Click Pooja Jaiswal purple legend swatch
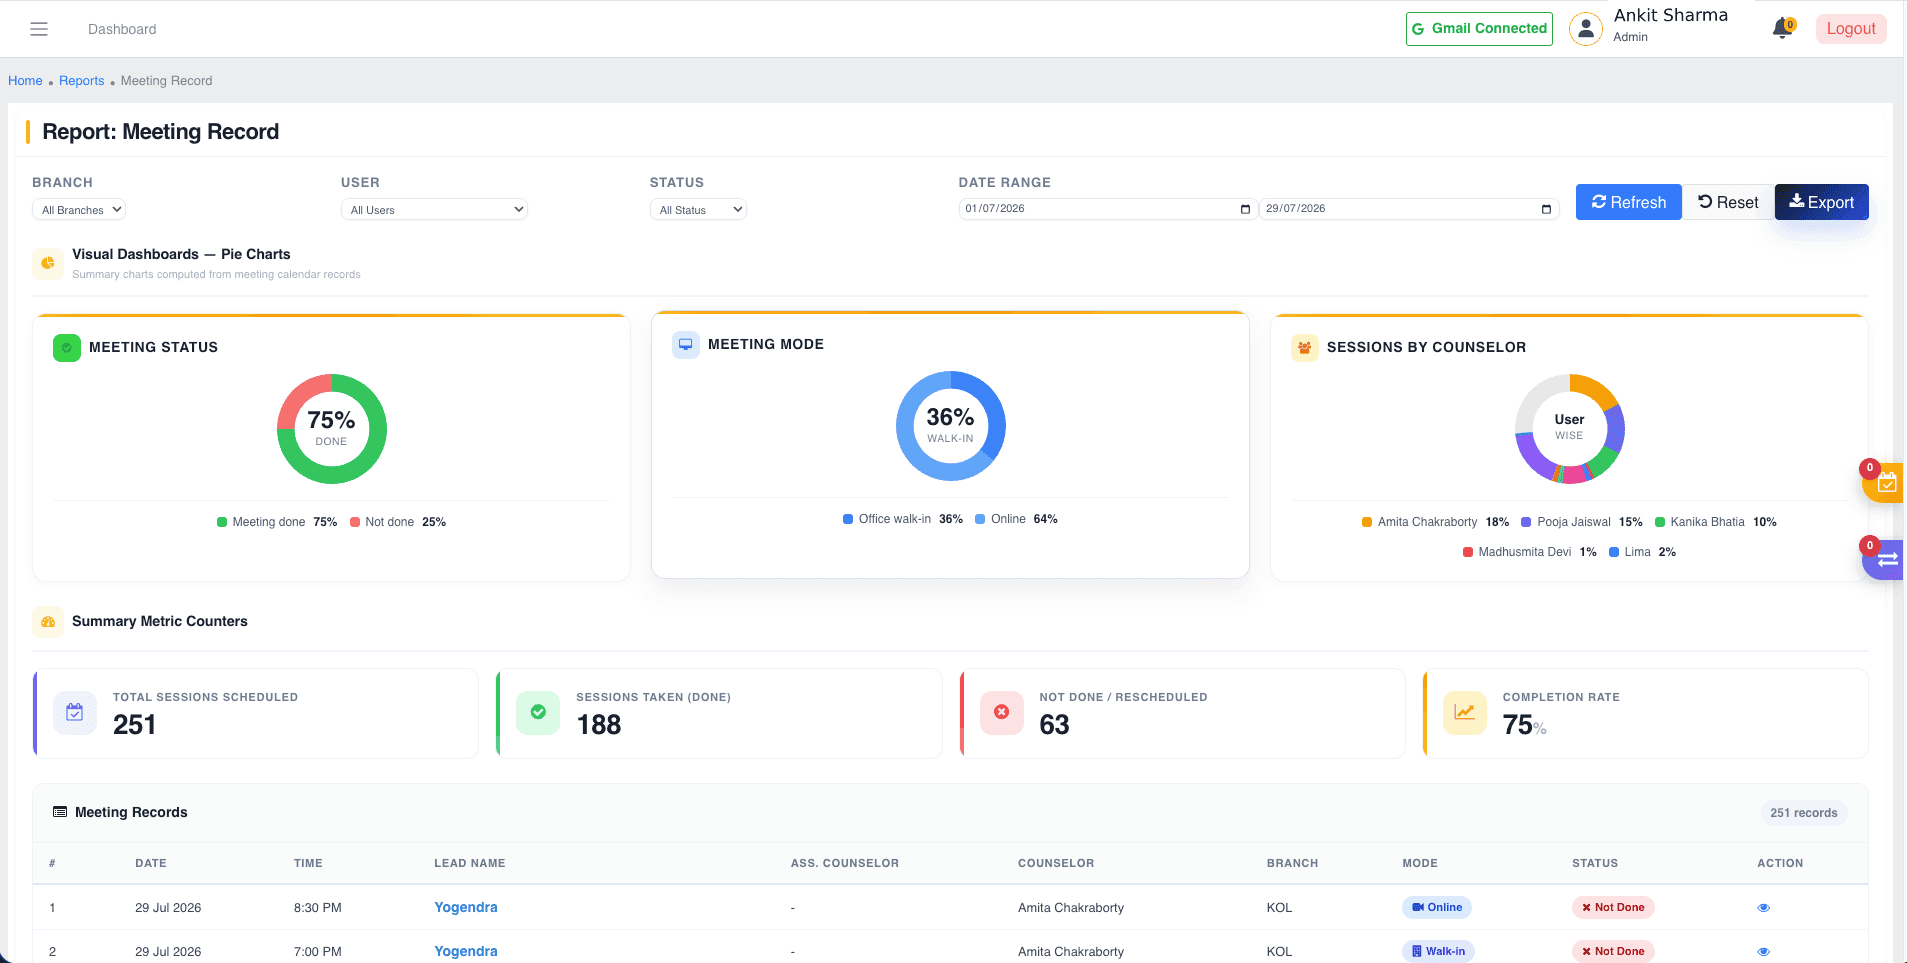Image resolution: width=1907 pixels, height=963 pixels. [1526, 522]
